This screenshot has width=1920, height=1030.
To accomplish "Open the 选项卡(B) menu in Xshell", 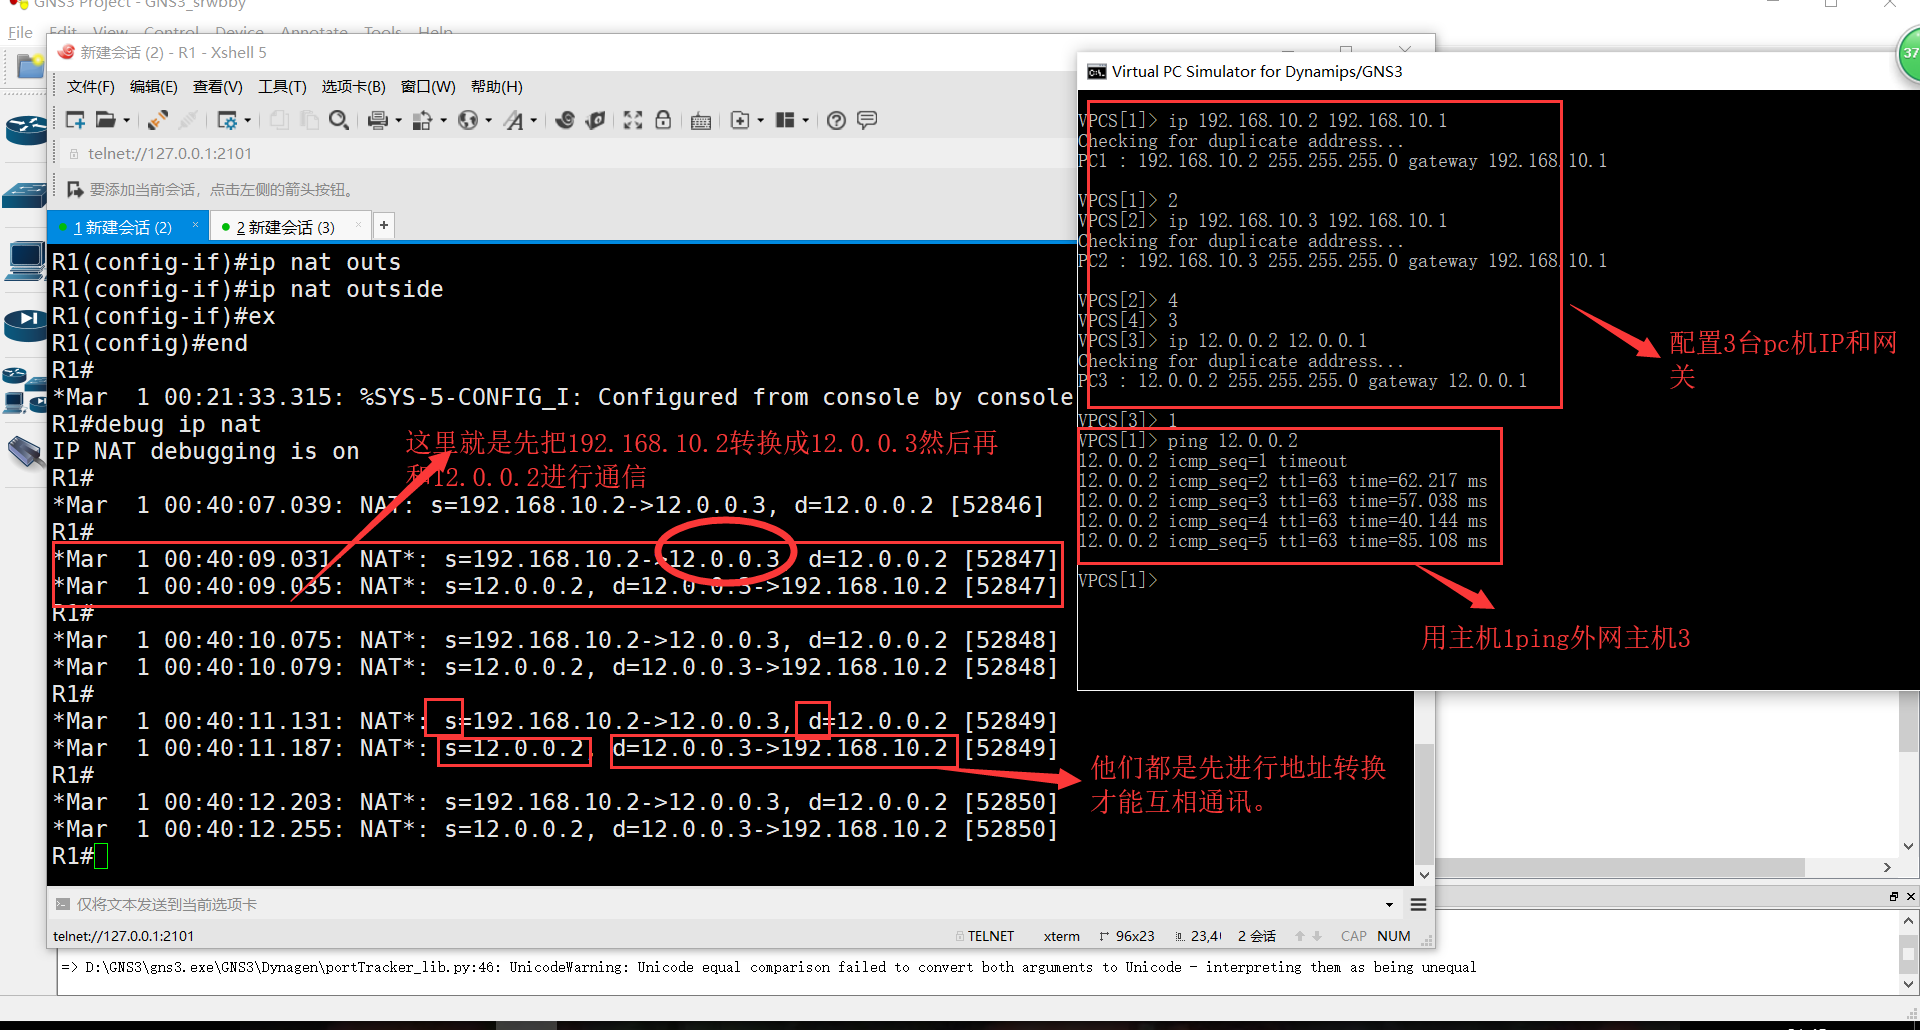I will (354, 87).
